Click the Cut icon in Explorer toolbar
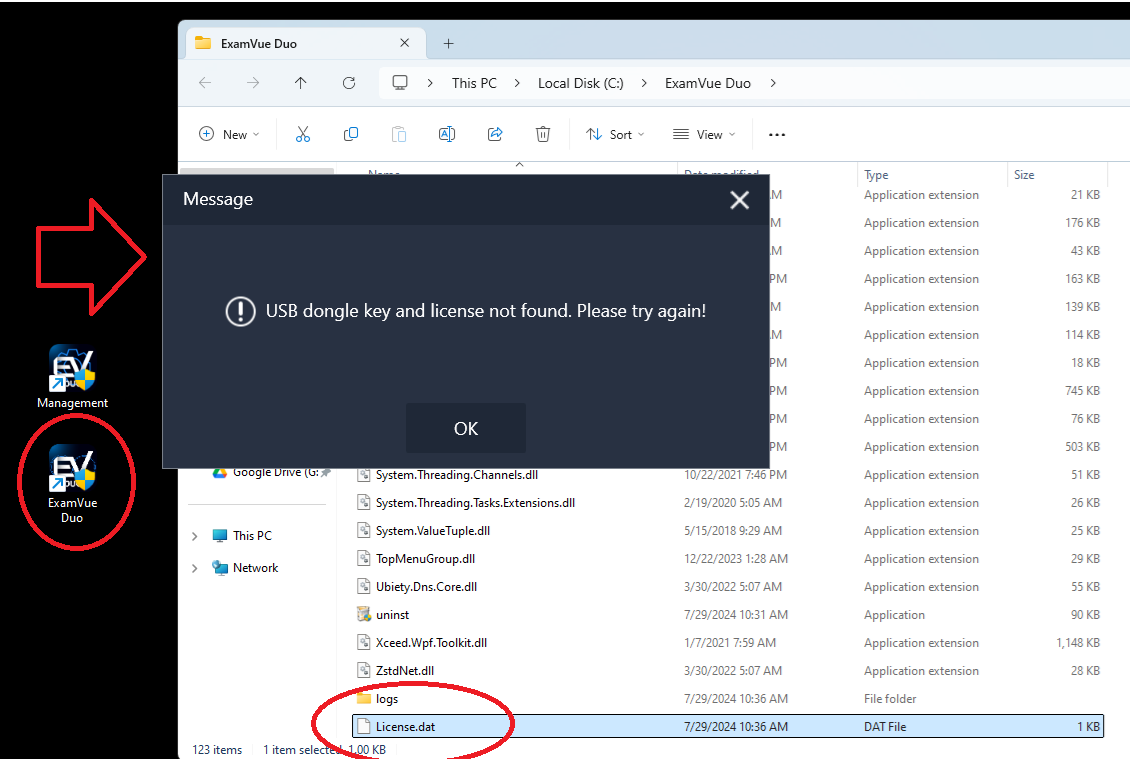 tap(303, 134)
